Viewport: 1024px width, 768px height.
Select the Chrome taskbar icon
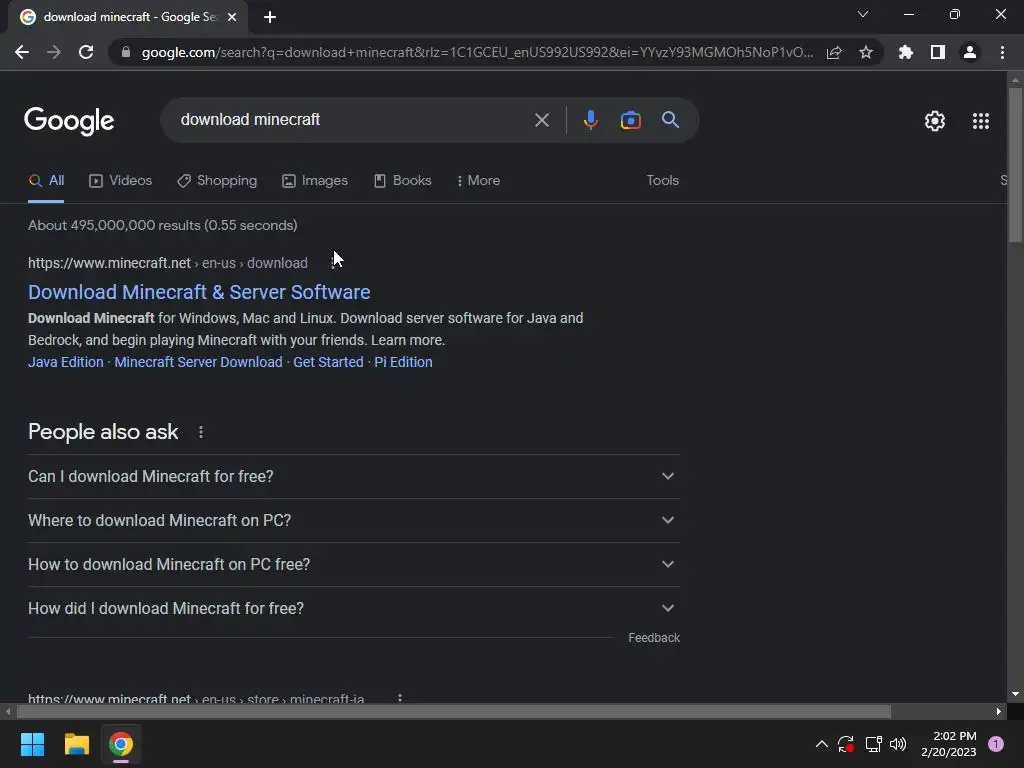coord(121,744)
